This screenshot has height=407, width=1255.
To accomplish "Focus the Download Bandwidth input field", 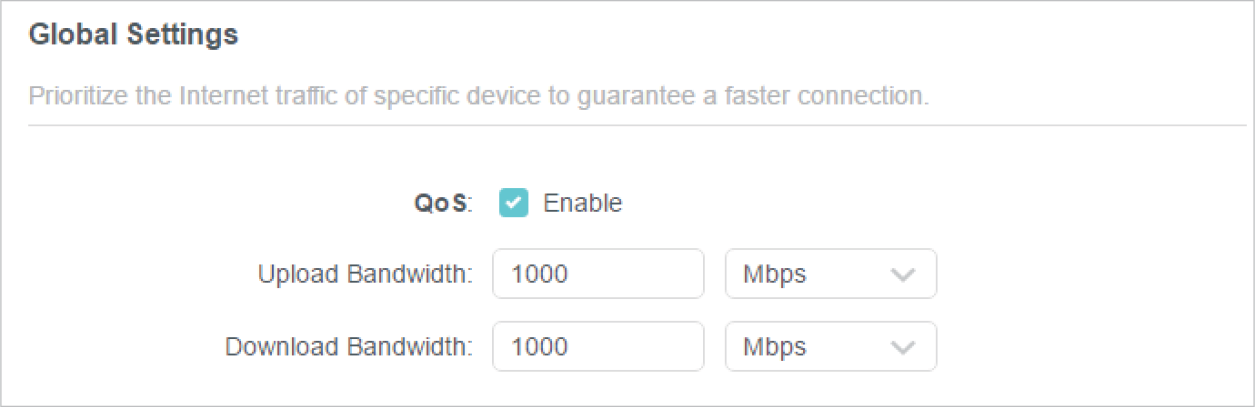I will point(598,346).
